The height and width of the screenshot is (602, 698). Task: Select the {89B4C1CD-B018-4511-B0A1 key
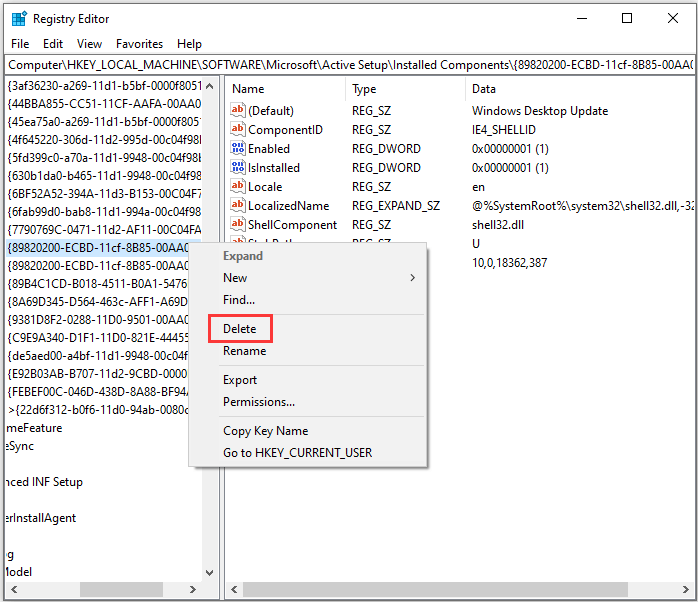97,284
